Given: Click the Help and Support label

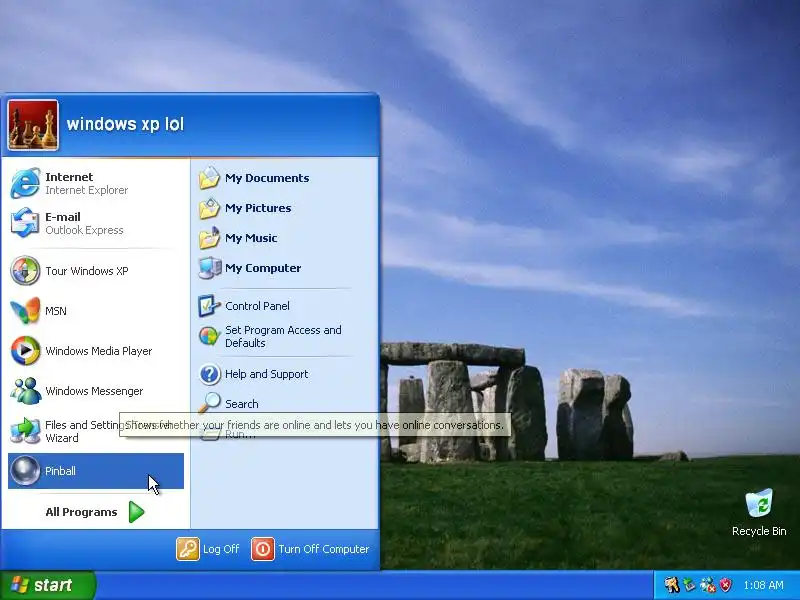Looking at the screenshot, I should click(x=266, y=374).
